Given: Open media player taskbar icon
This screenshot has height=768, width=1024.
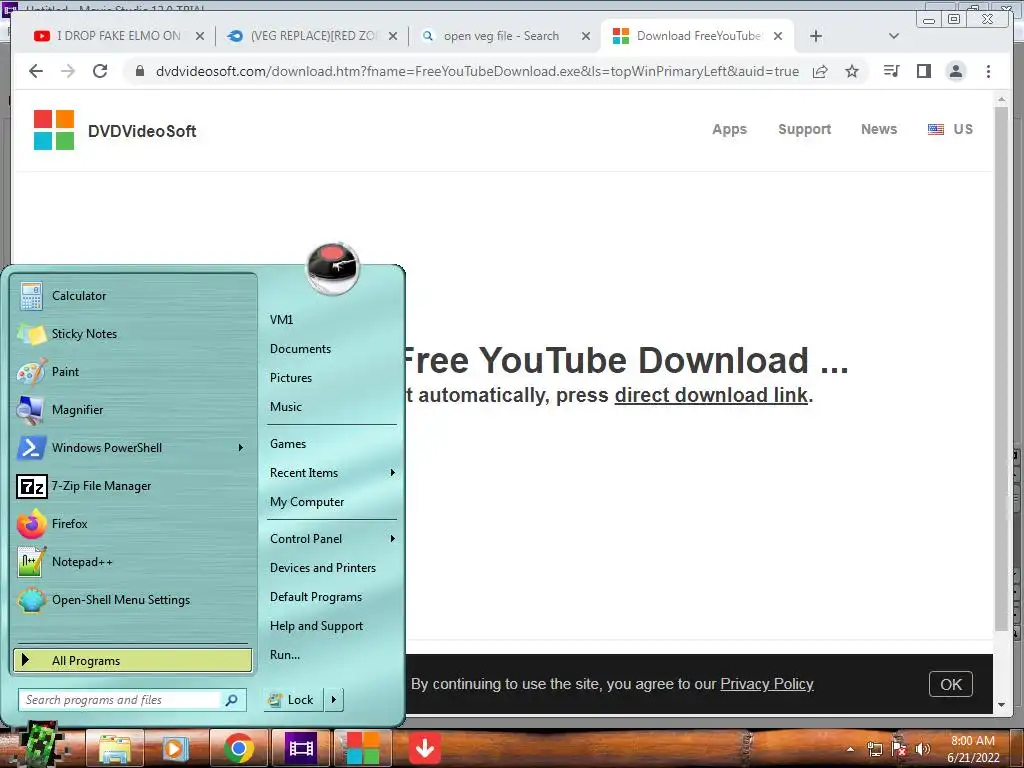Looking at the screenshot, I should click(174, 748).
